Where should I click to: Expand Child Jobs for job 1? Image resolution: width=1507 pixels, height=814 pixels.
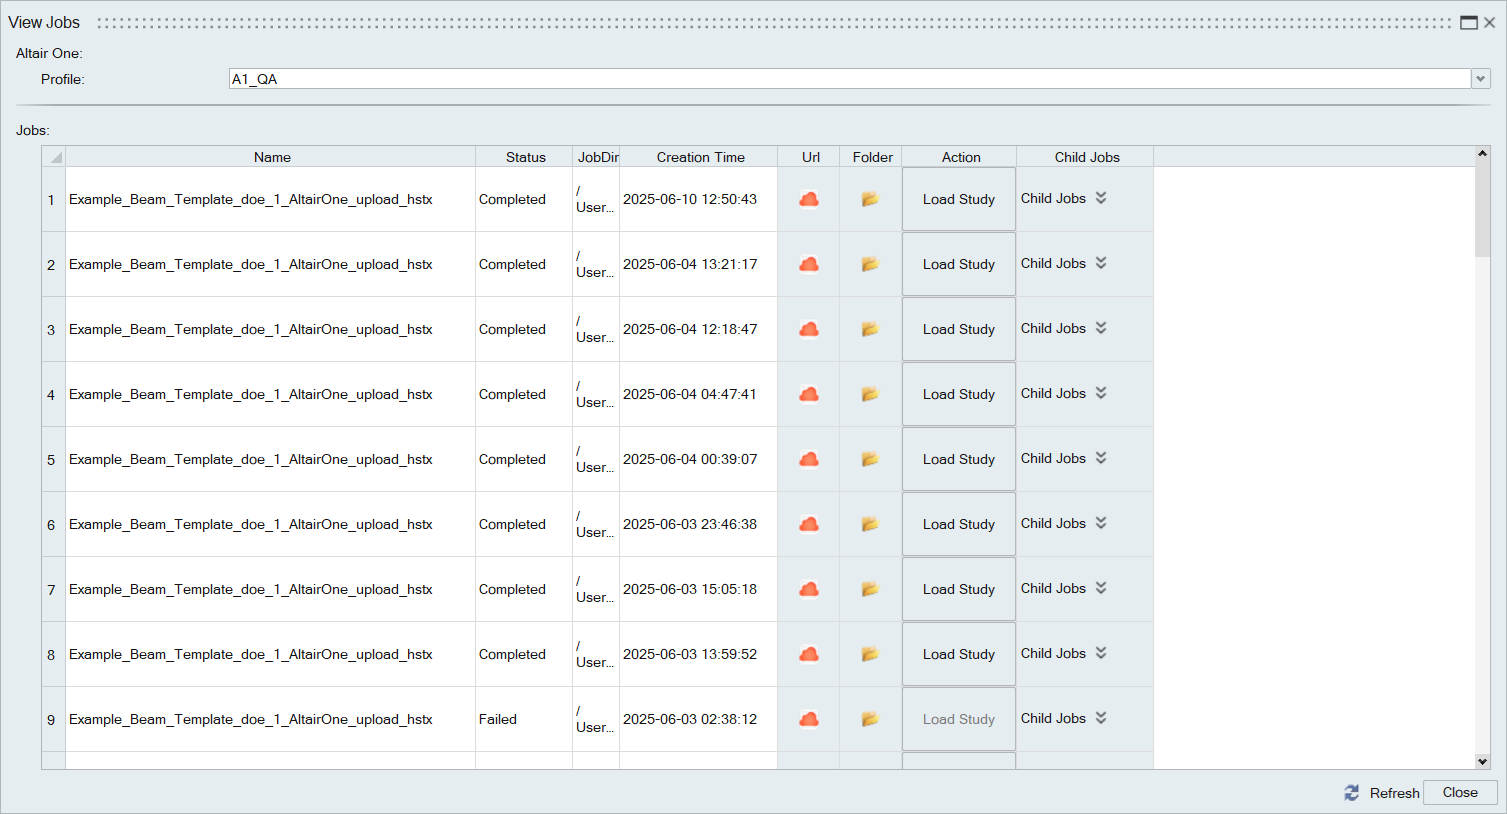(1100, 198)
